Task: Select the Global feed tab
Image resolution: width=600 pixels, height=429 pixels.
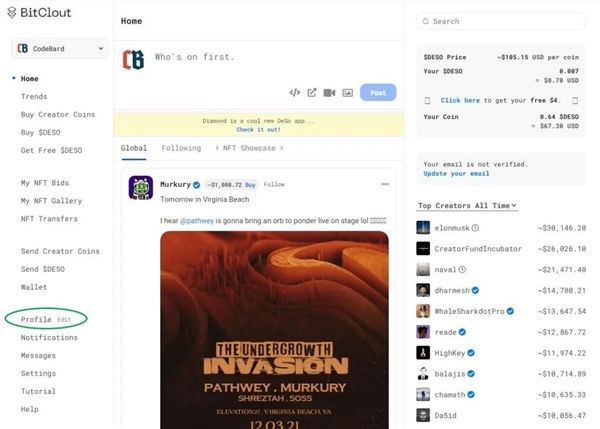Action: coord(134,148)
